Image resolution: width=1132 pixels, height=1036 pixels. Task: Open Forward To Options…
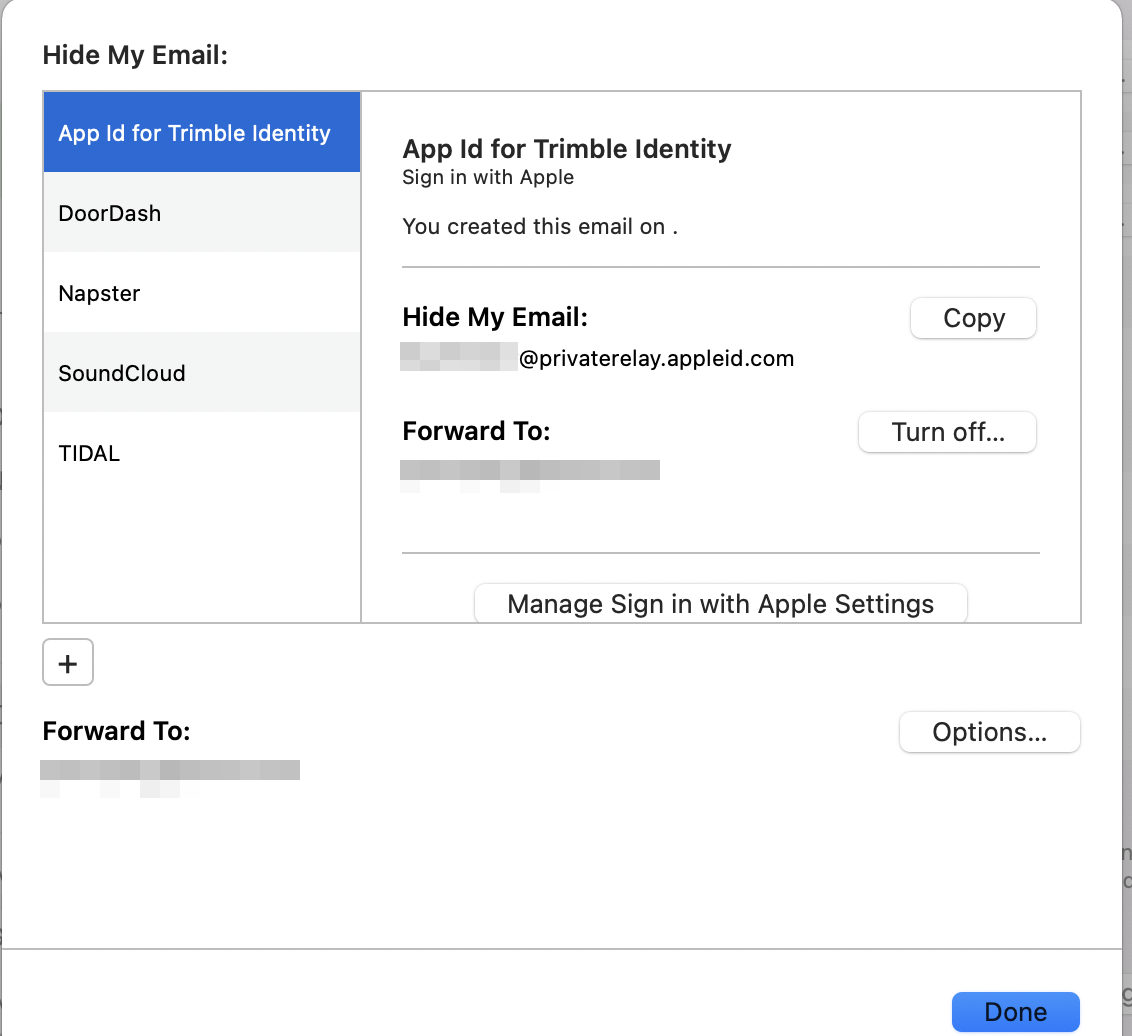tap(989, 732)
